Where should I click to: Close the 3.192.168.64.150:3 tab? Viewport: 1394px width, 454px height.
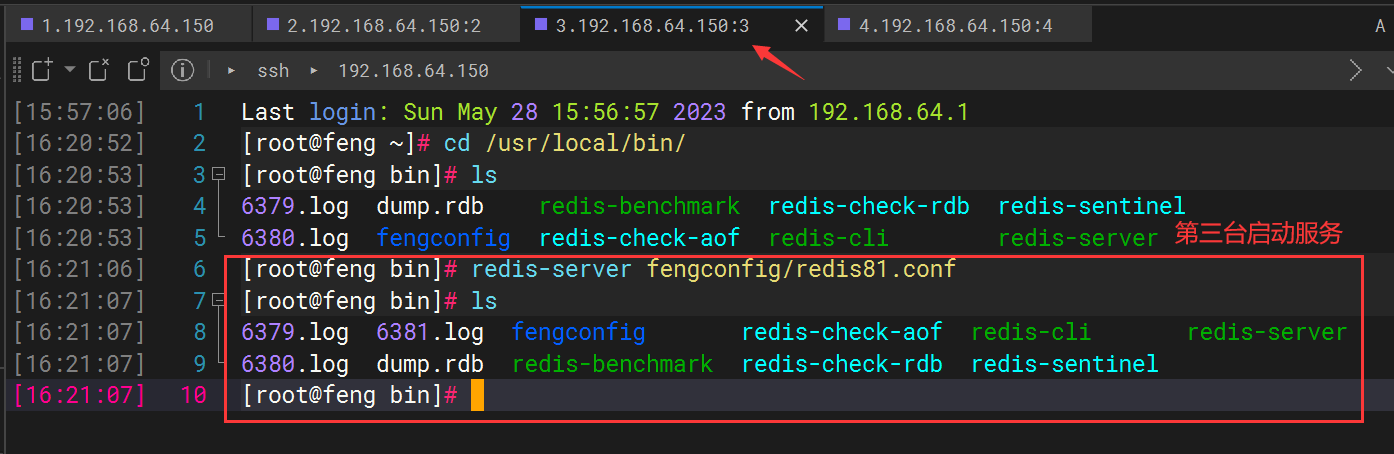click(x=801, y=26)
